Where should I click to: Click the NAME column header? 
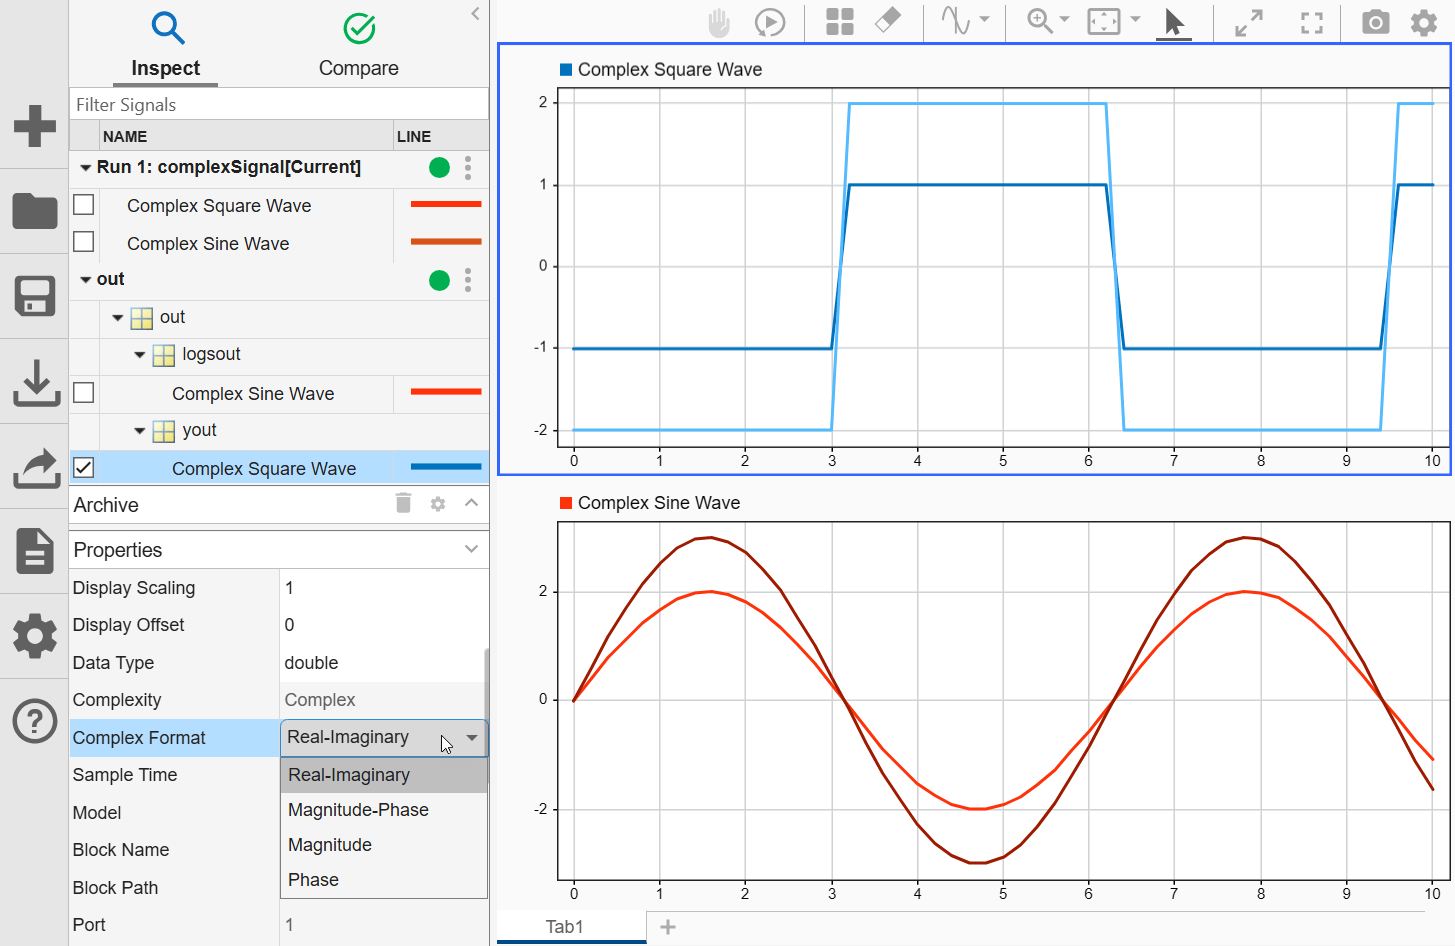(x=246, y=136)
